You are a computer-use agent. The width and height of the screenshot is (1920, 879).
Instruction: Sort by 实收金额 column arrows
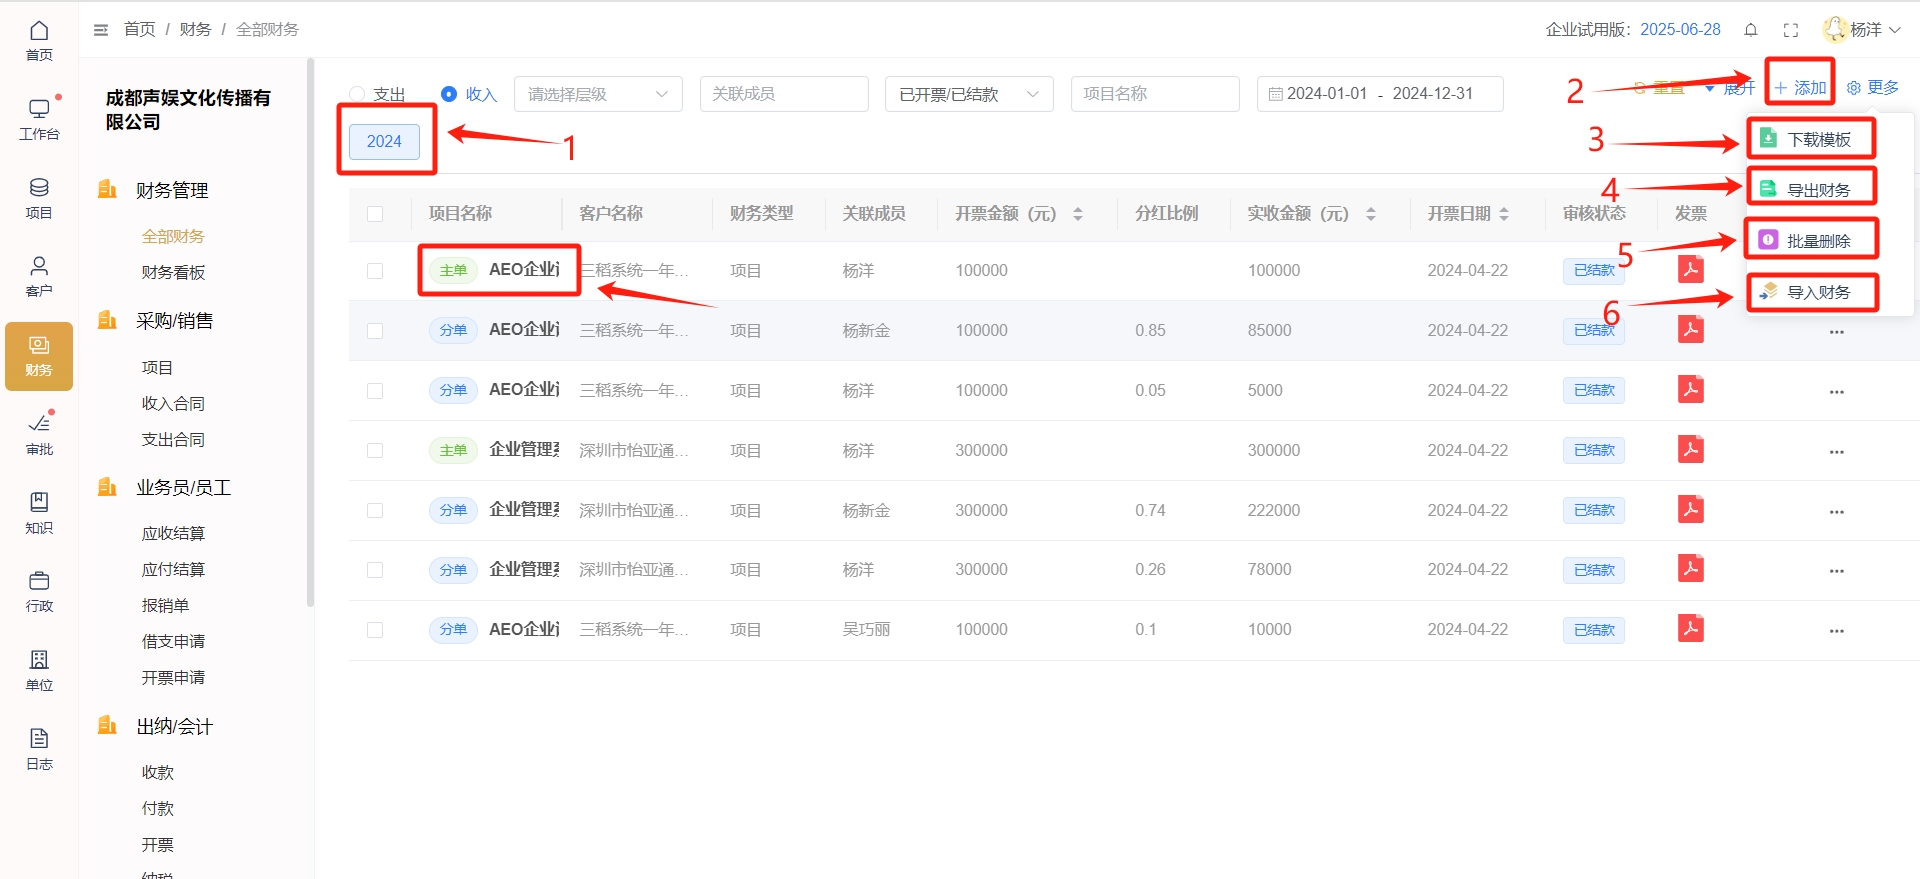coord(1371,214)
